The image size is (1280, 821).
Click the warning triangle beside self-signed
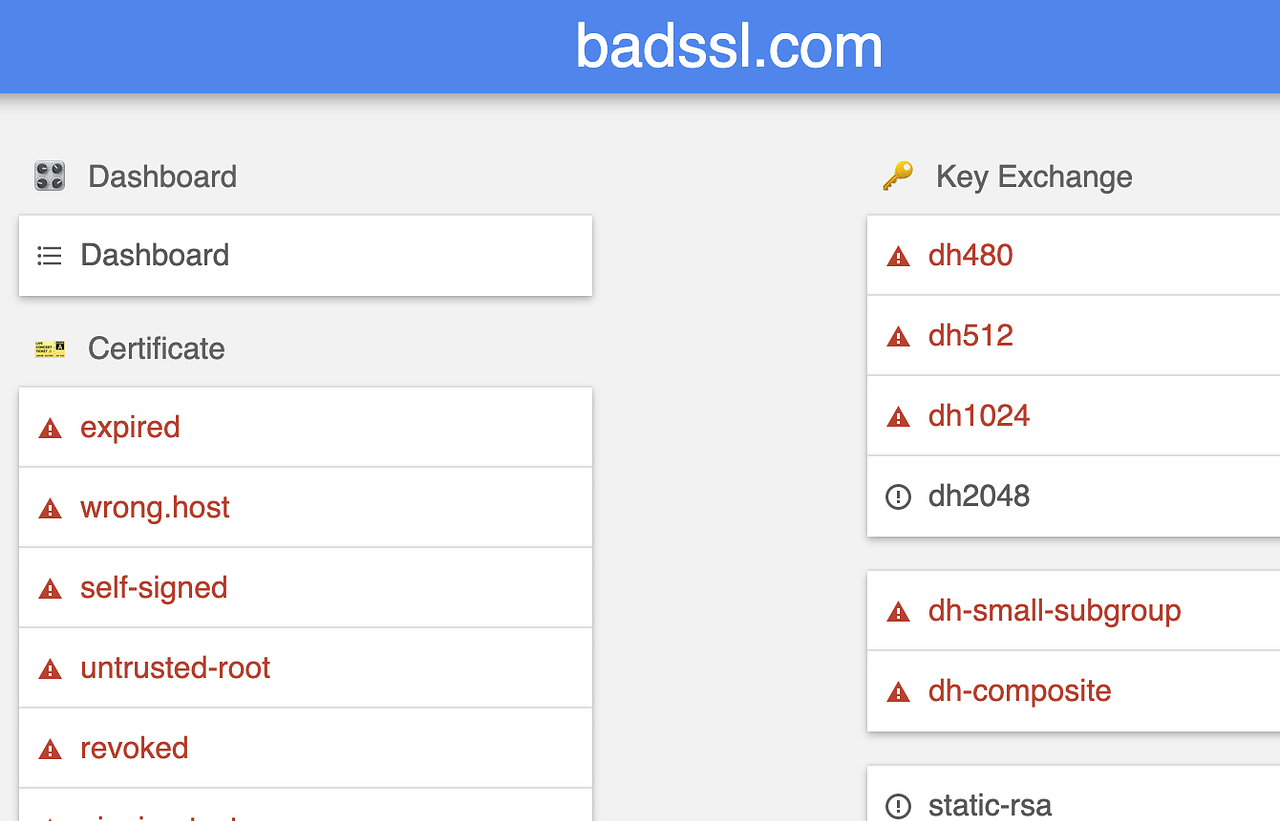tap(50, 588)
